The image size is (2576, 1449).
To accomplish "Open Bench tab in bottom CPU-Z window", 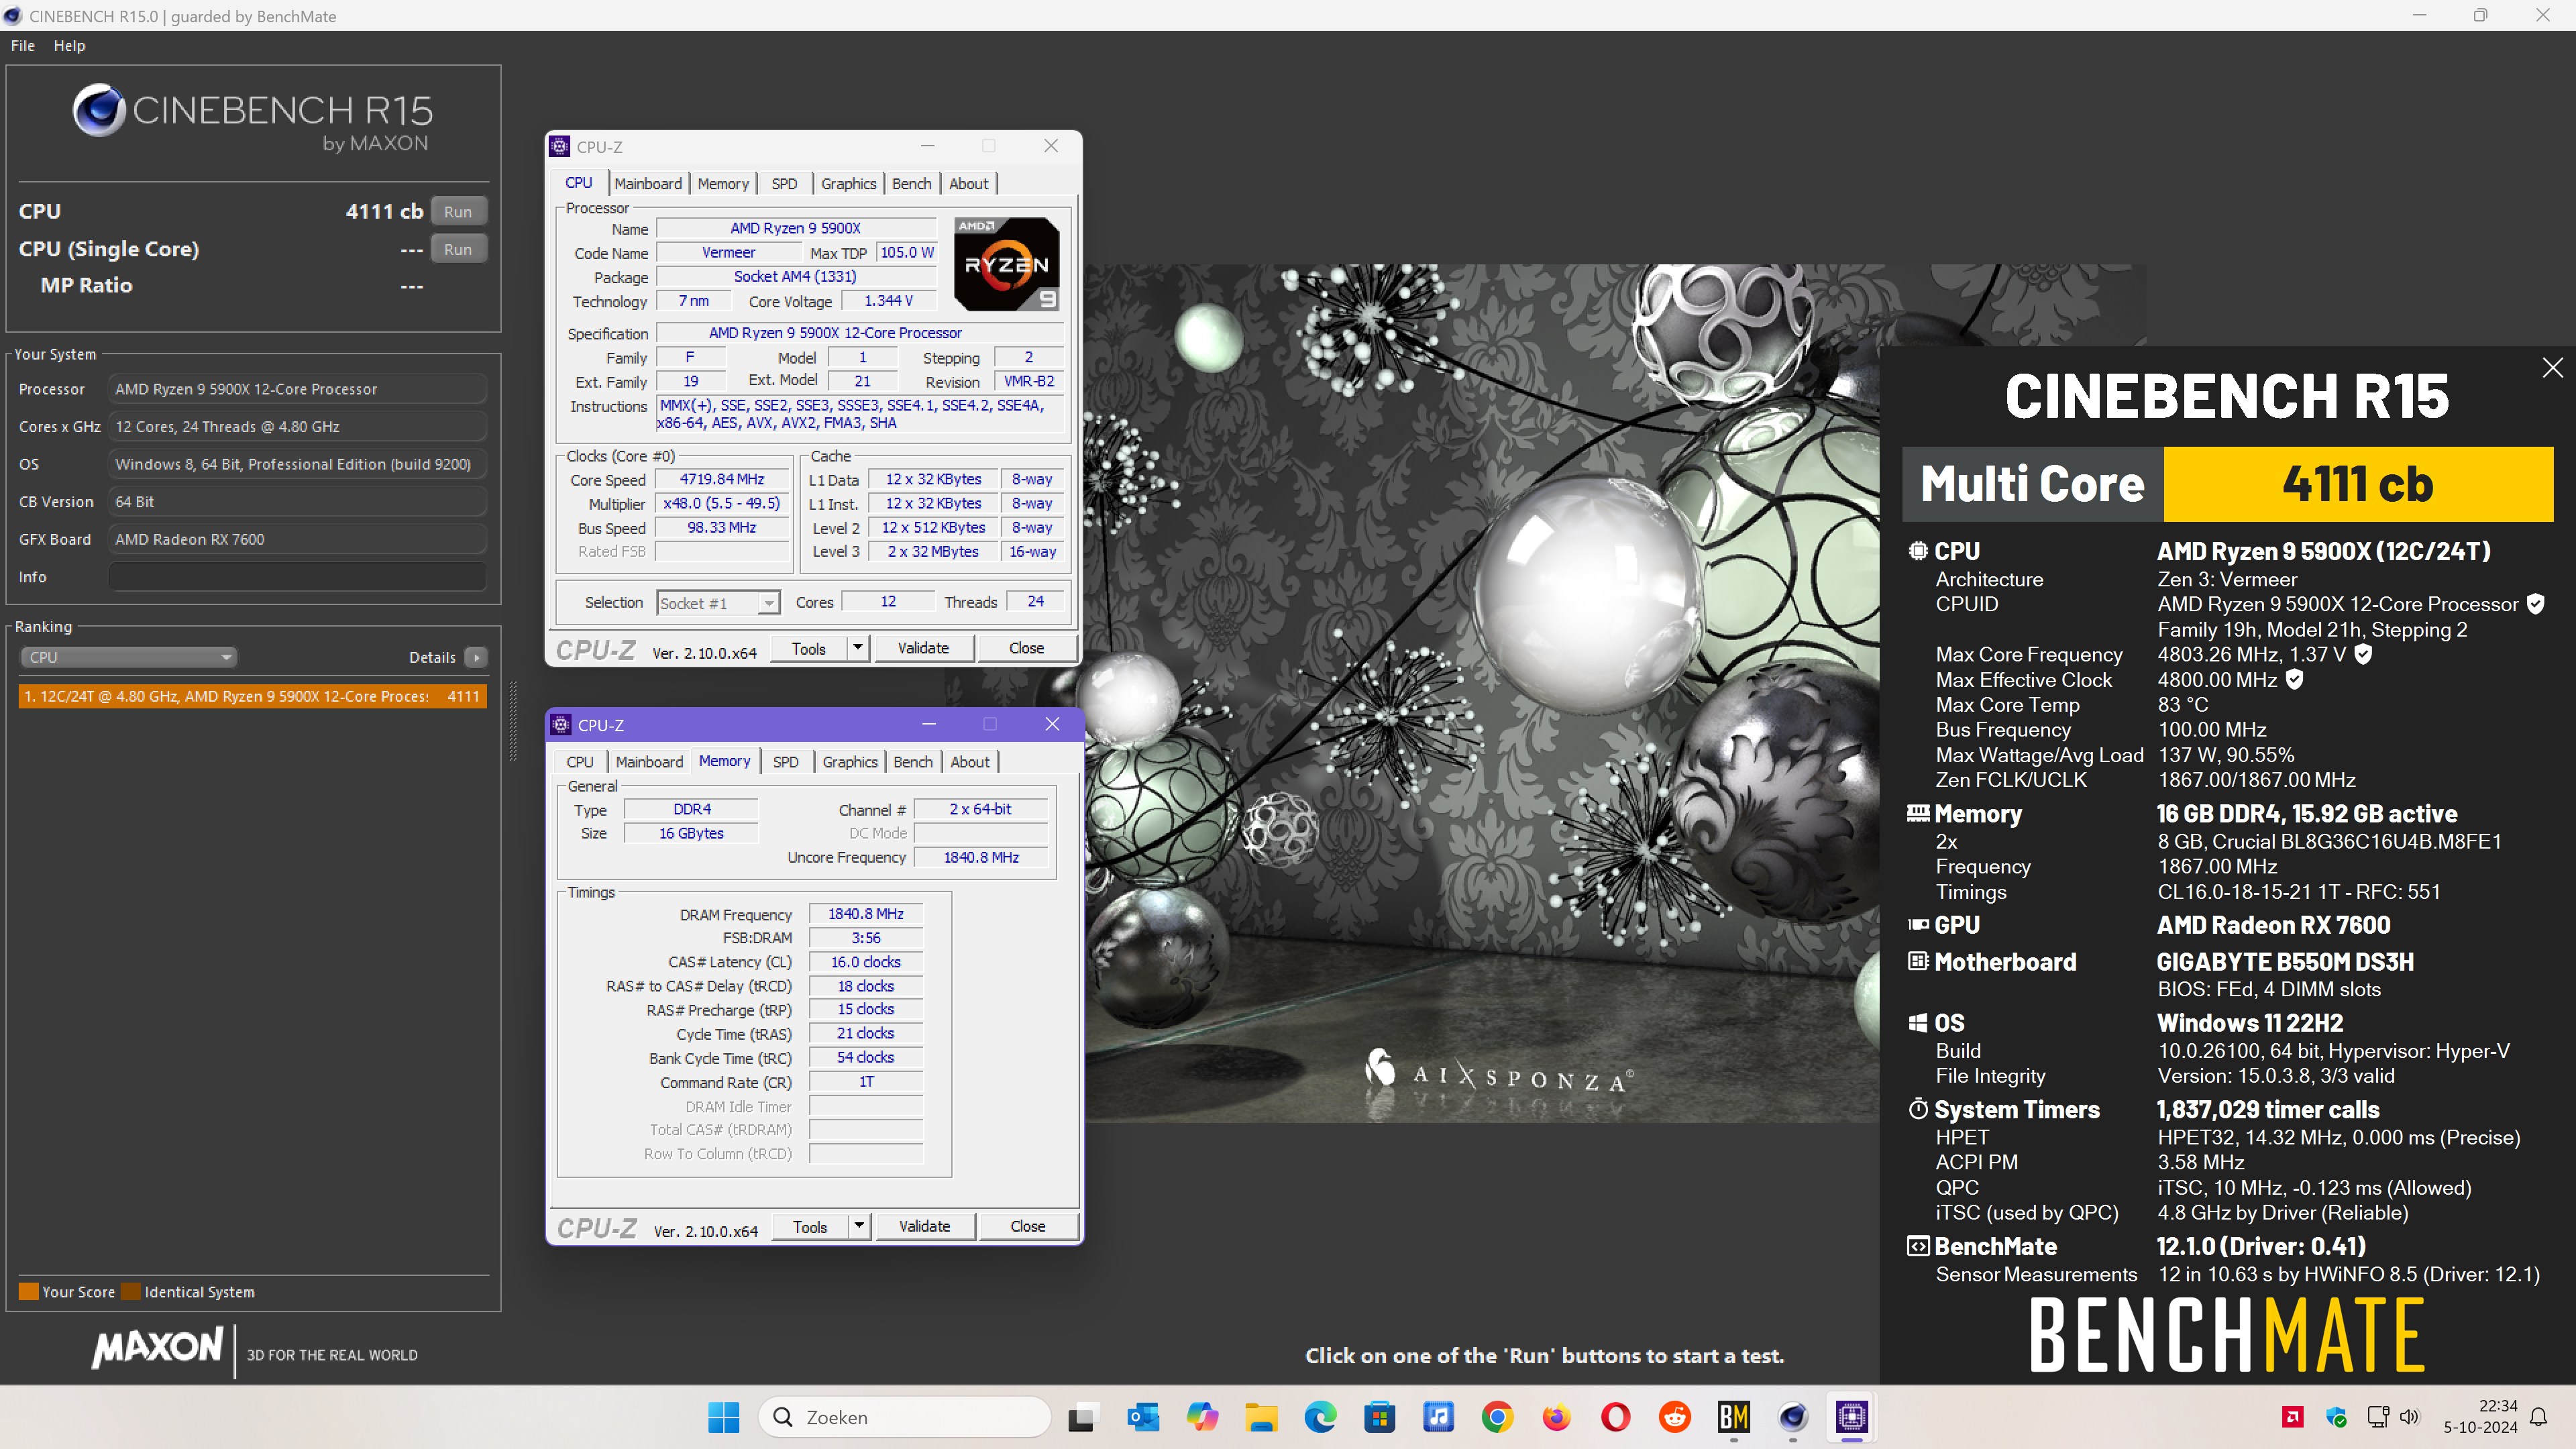I will [x=913, y=762].
